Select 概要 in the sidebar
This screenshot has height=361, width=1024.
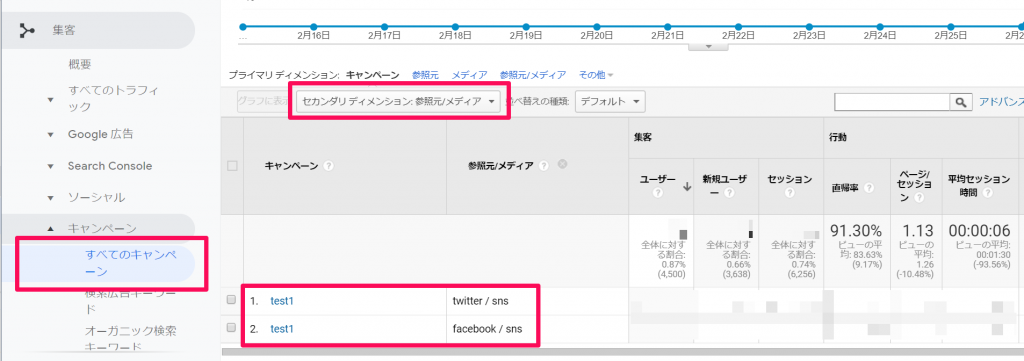coord(80,65)
